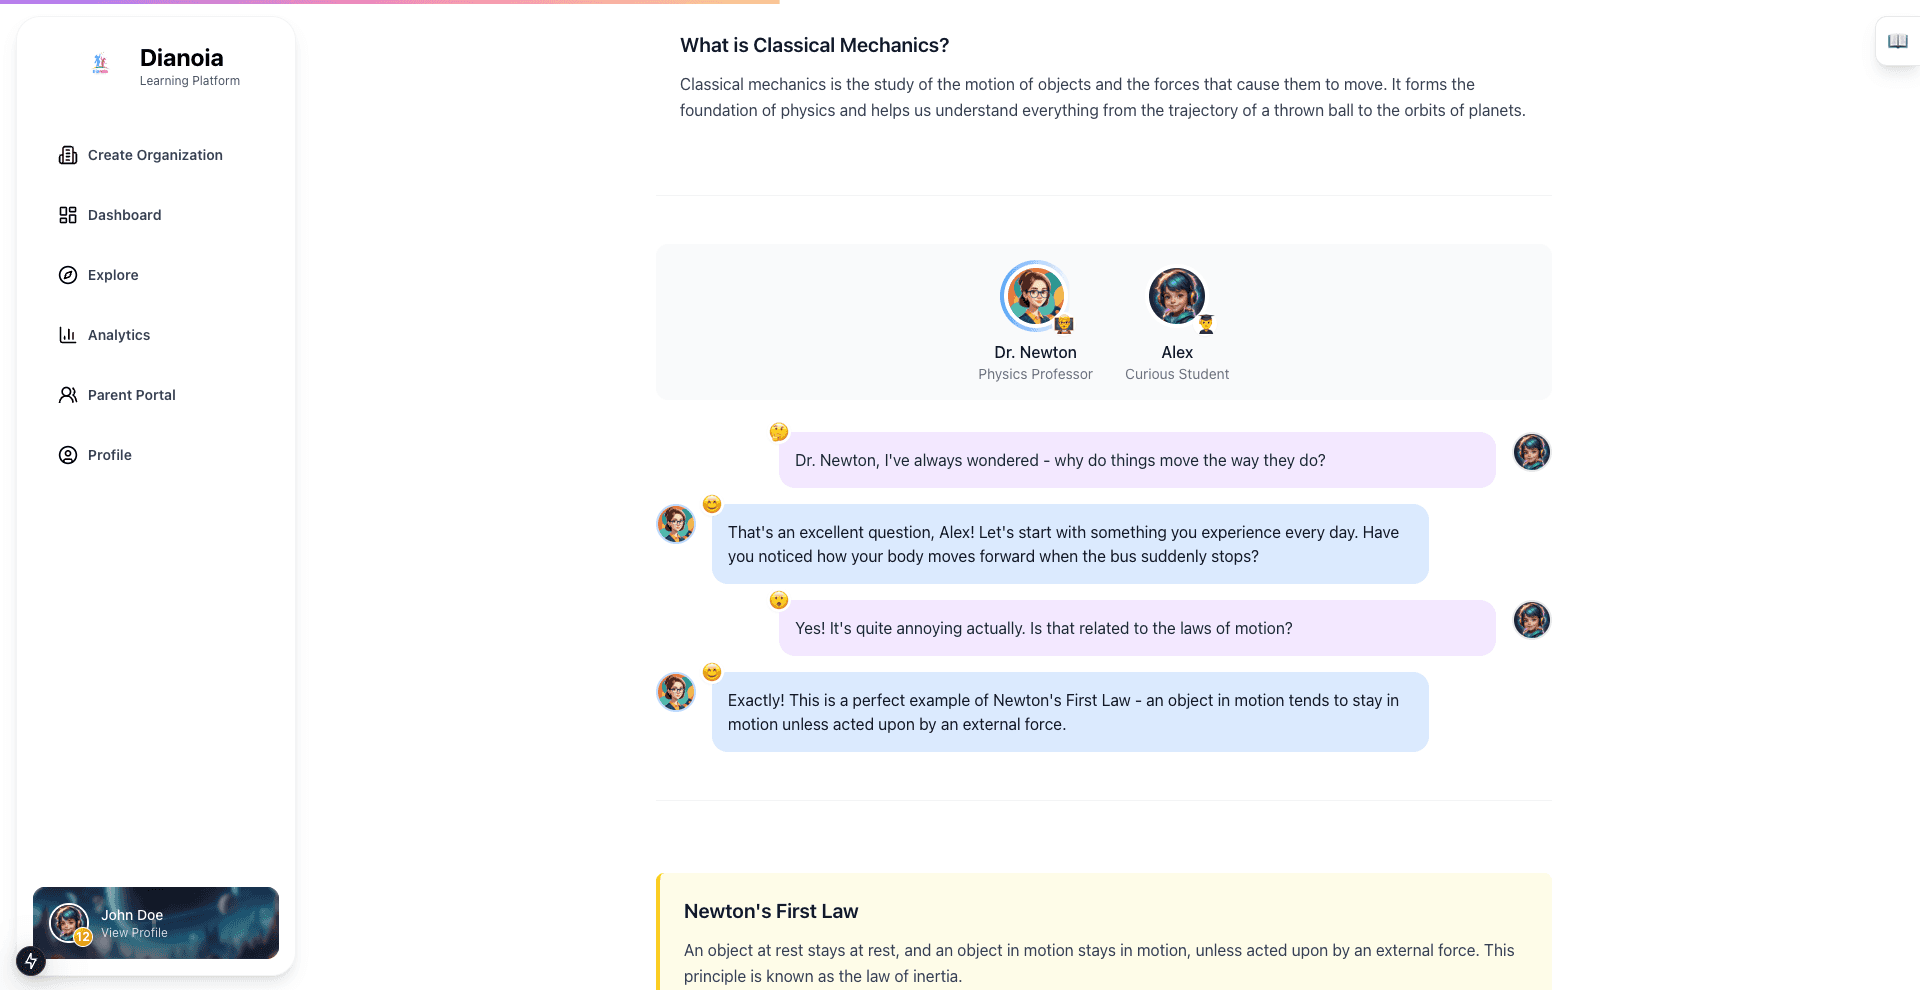Click the Analytics bar chart icon
This screenshot has height=990, width=1920.
(68, 335)
